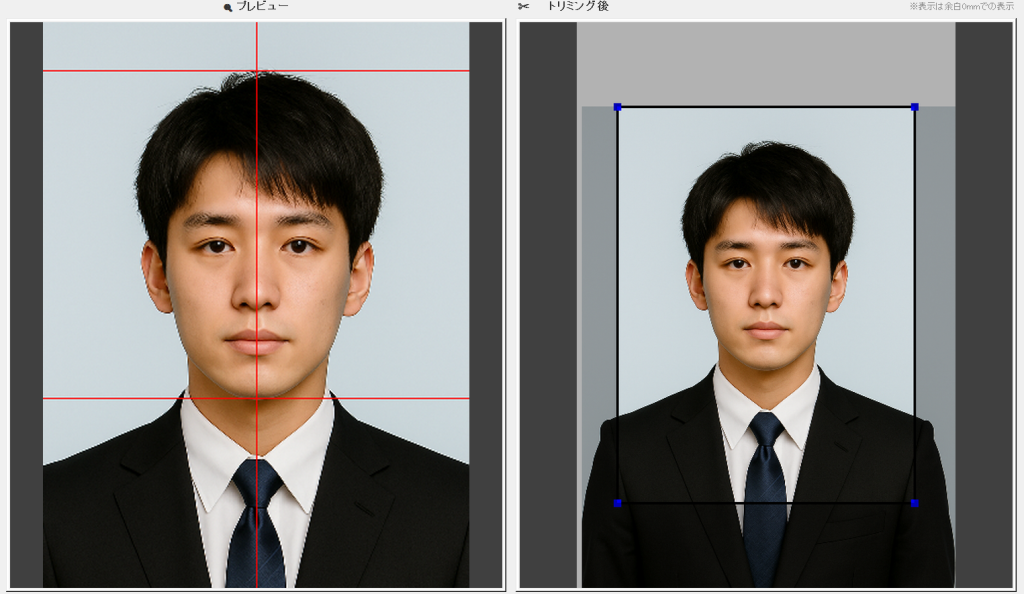Select the top-left blue crop handle
This screenshot has width=1024, height=594.
click(617, 107)
